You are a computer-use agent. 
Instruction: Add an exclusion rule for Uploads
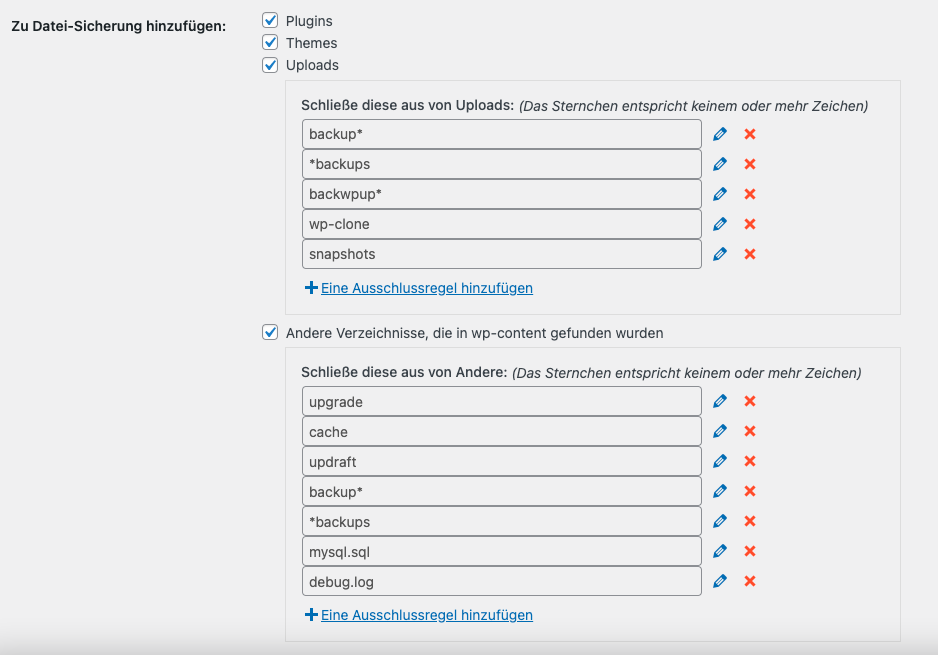[x=425, y=288]
